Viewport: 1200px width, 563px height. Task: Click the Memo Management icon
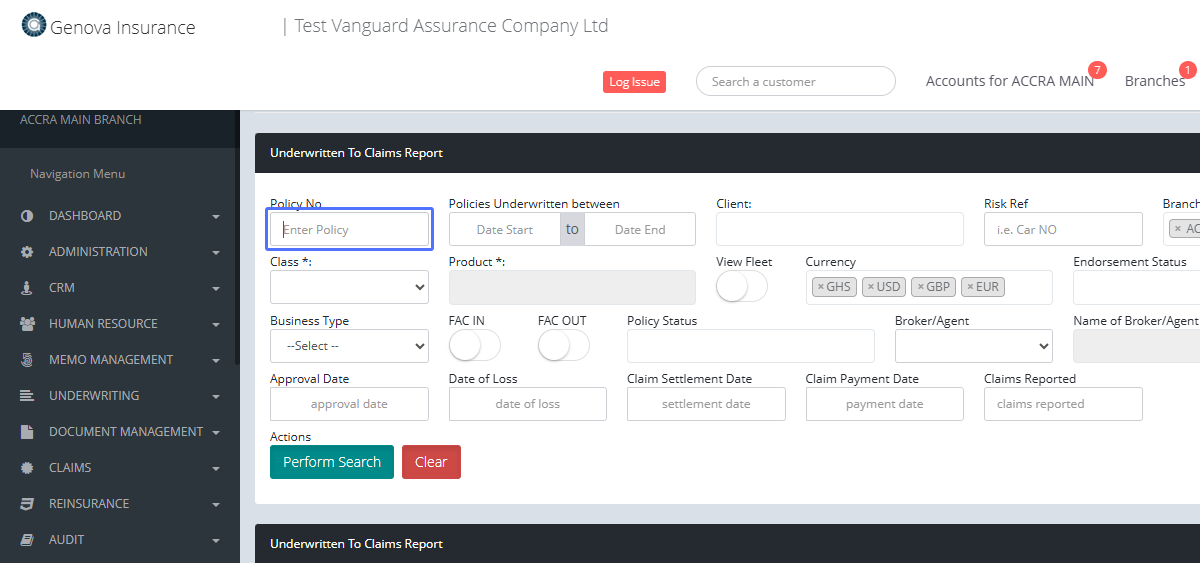point(27,360)
